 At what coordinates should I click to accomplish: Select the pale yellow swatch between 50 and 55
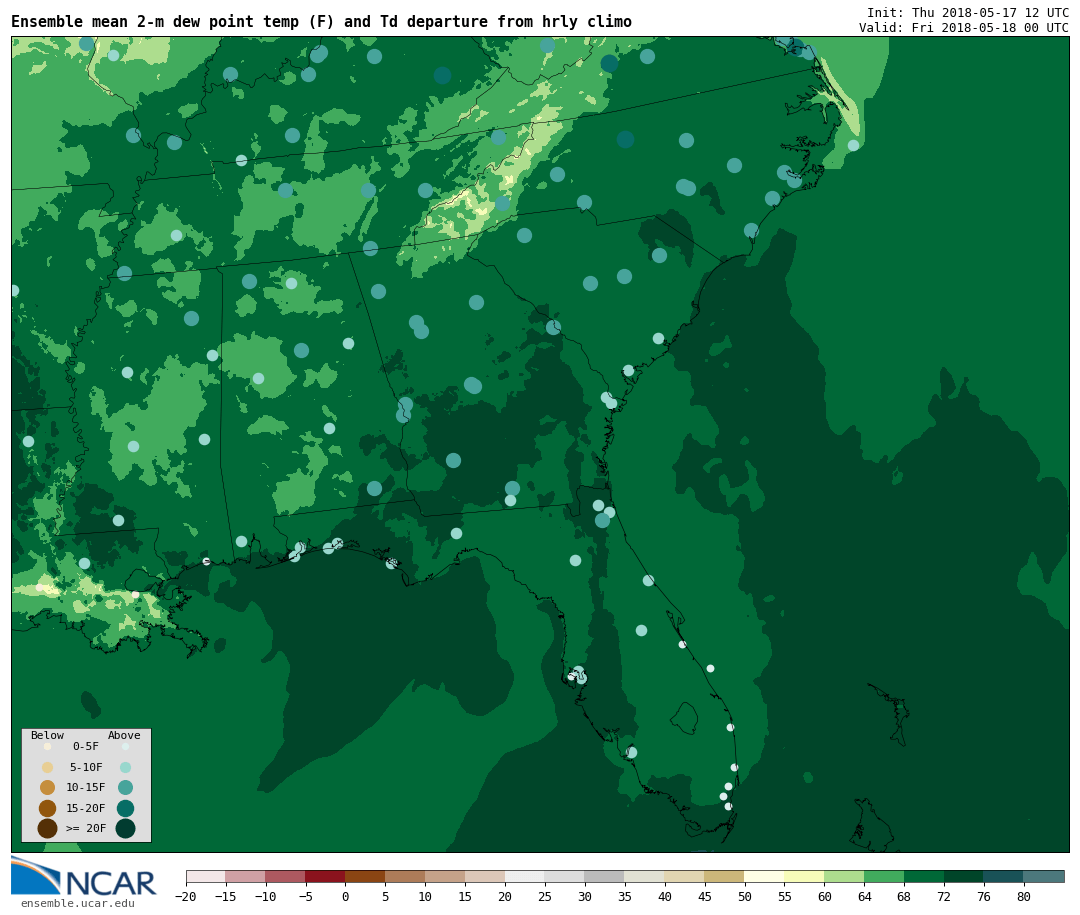pyautogui.click(x=765, y=876)
